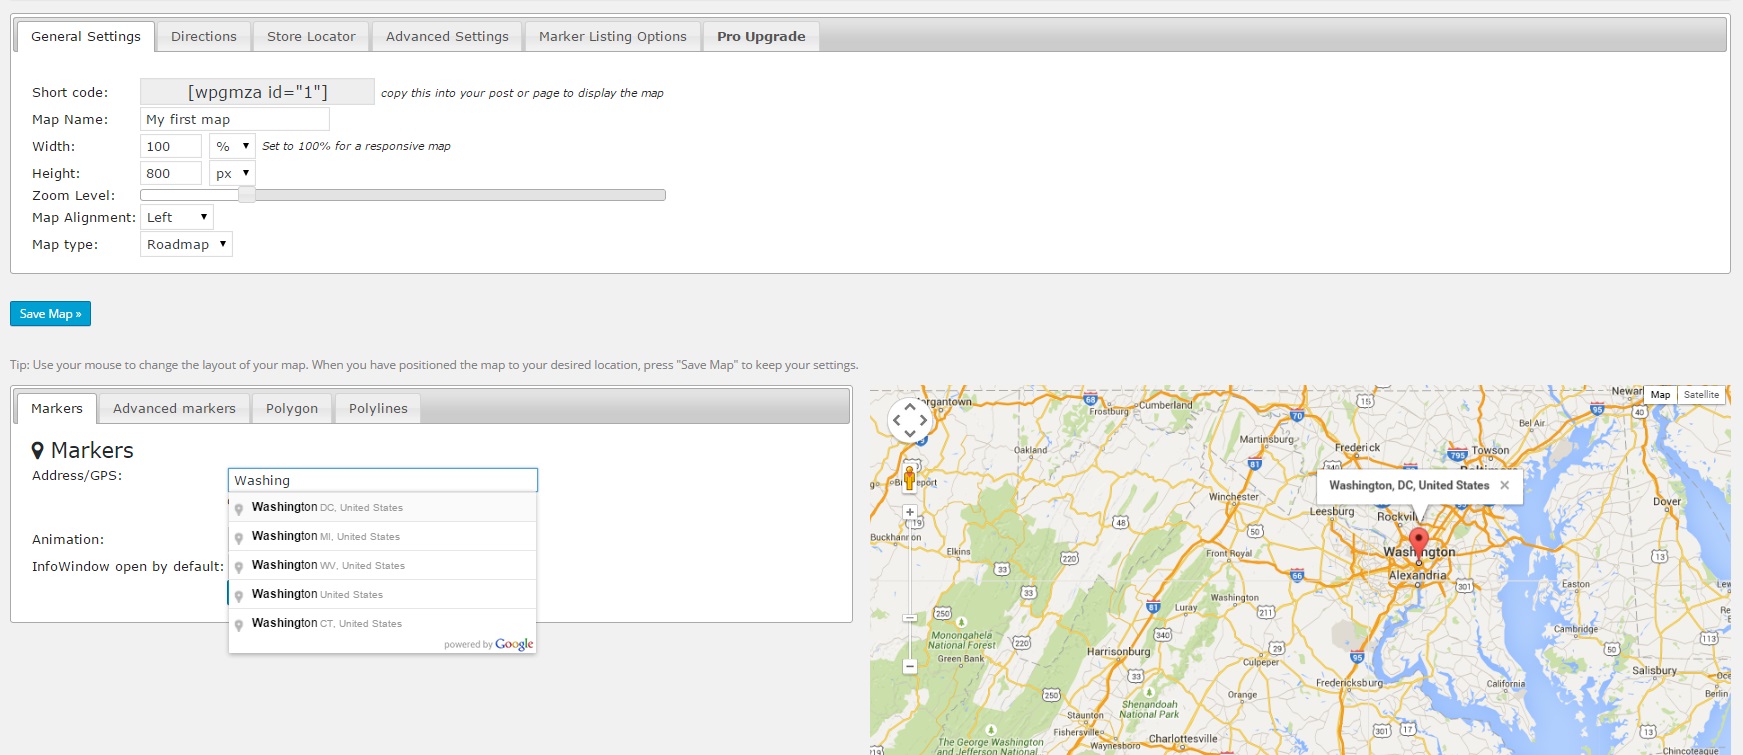Zoom in with the map plus button
The height and width of the screenshot is (755, 1743).
[910, 512]
